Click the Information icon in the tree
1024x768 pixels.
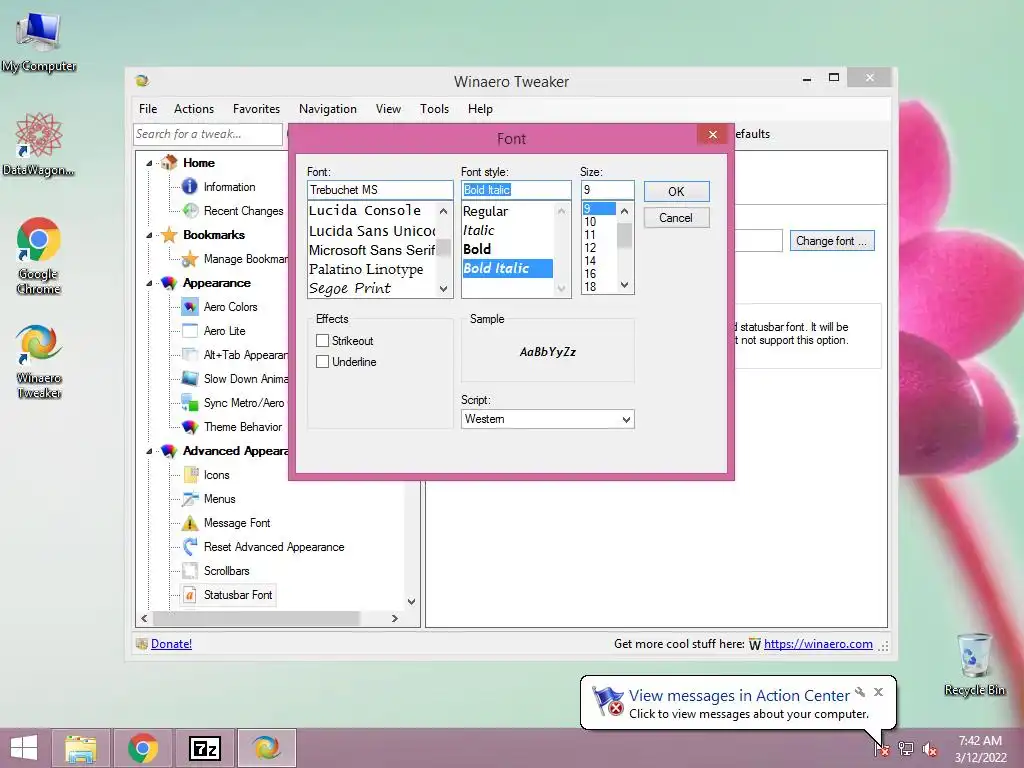(x=189, y=187)
